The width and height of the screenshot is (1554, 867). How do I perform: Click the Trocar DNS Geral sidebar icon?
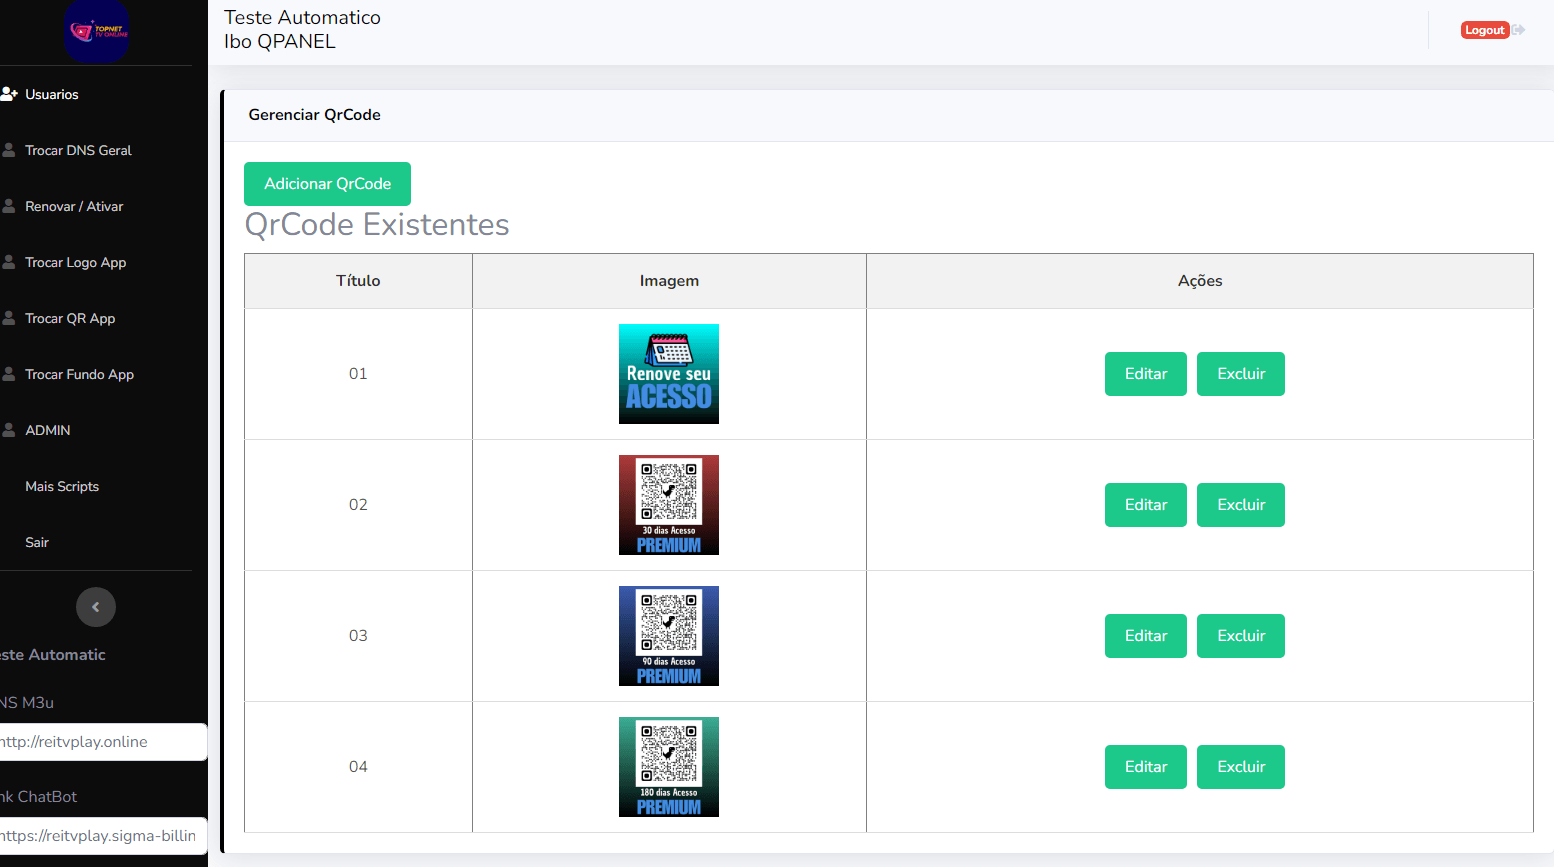tap(9, 150)
